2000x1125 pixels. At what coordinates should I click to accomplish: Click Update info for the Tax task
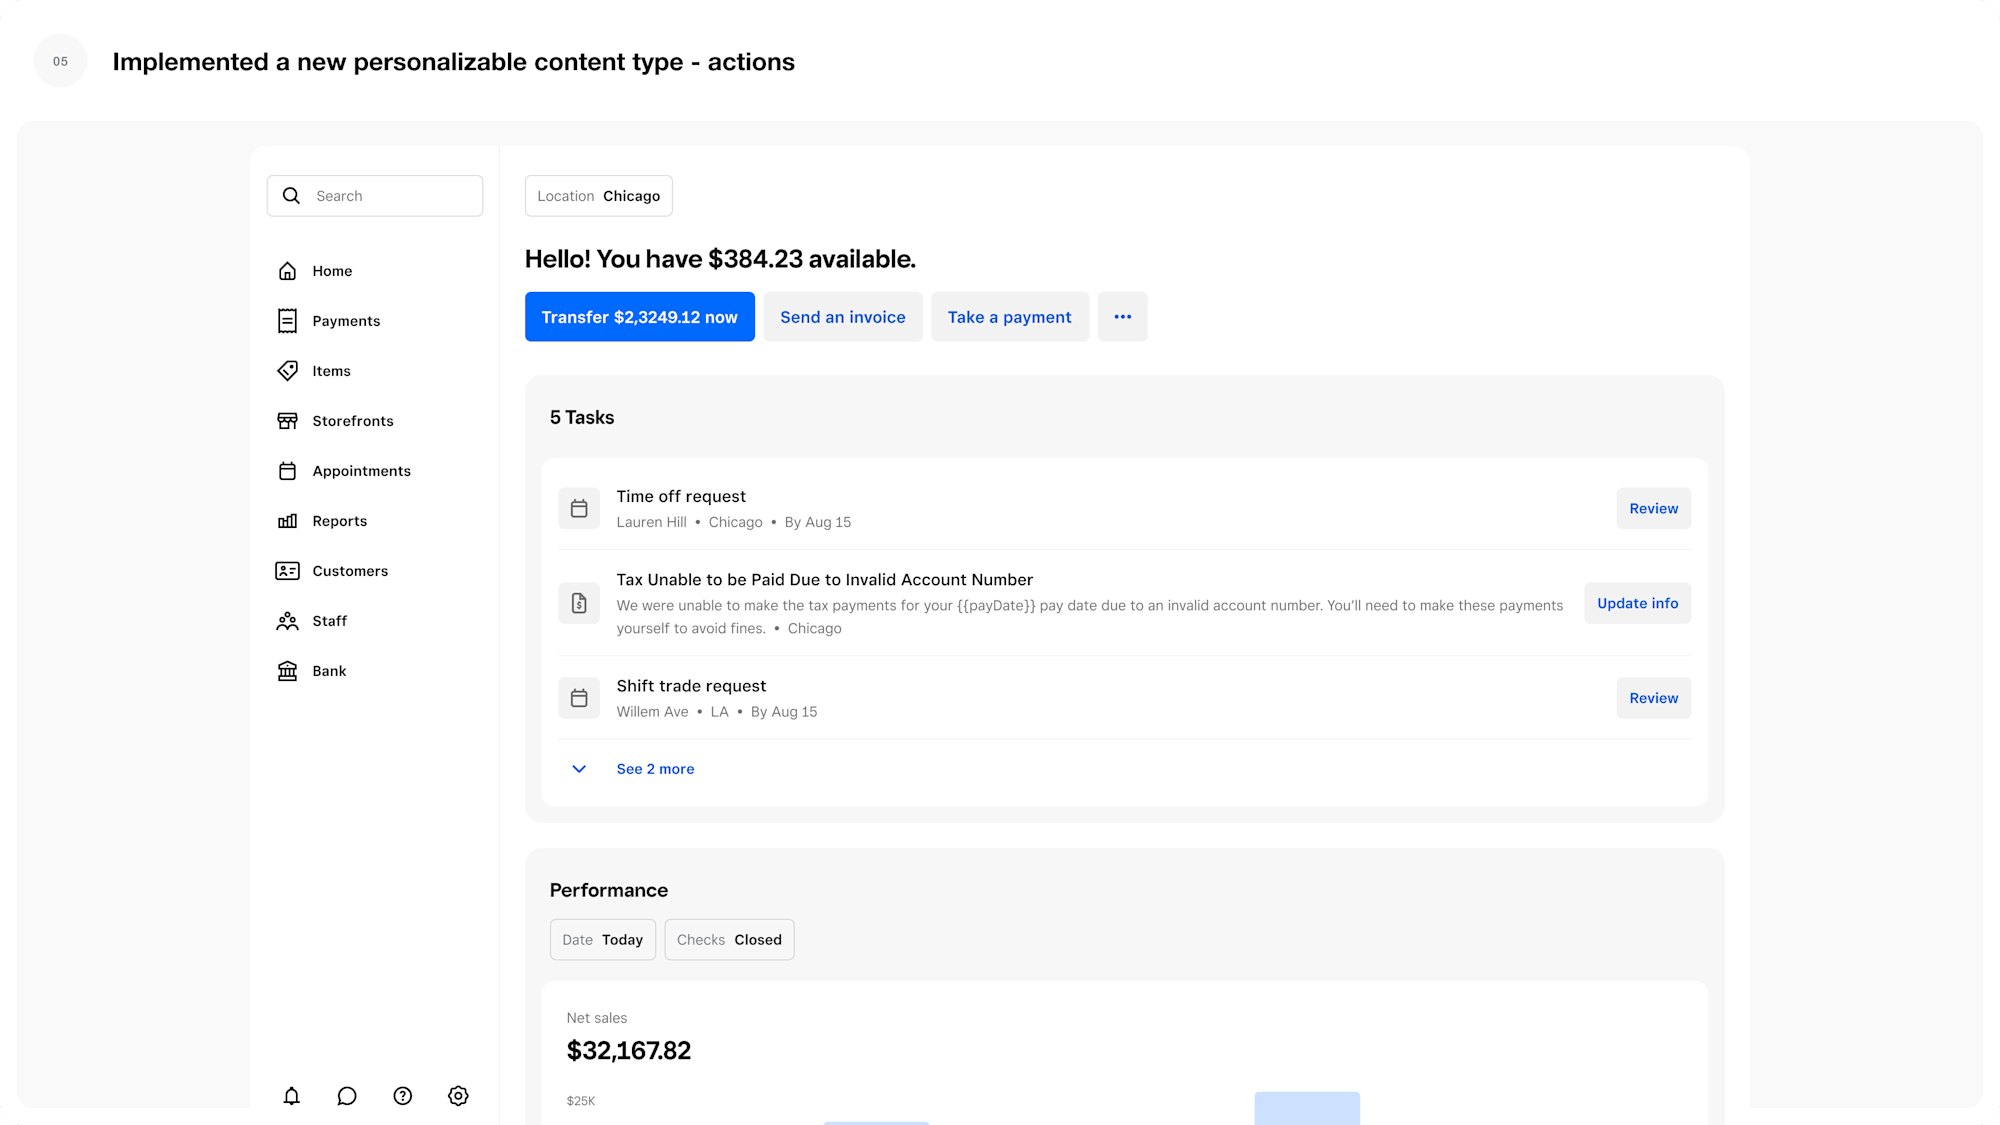coord(1638,603)
